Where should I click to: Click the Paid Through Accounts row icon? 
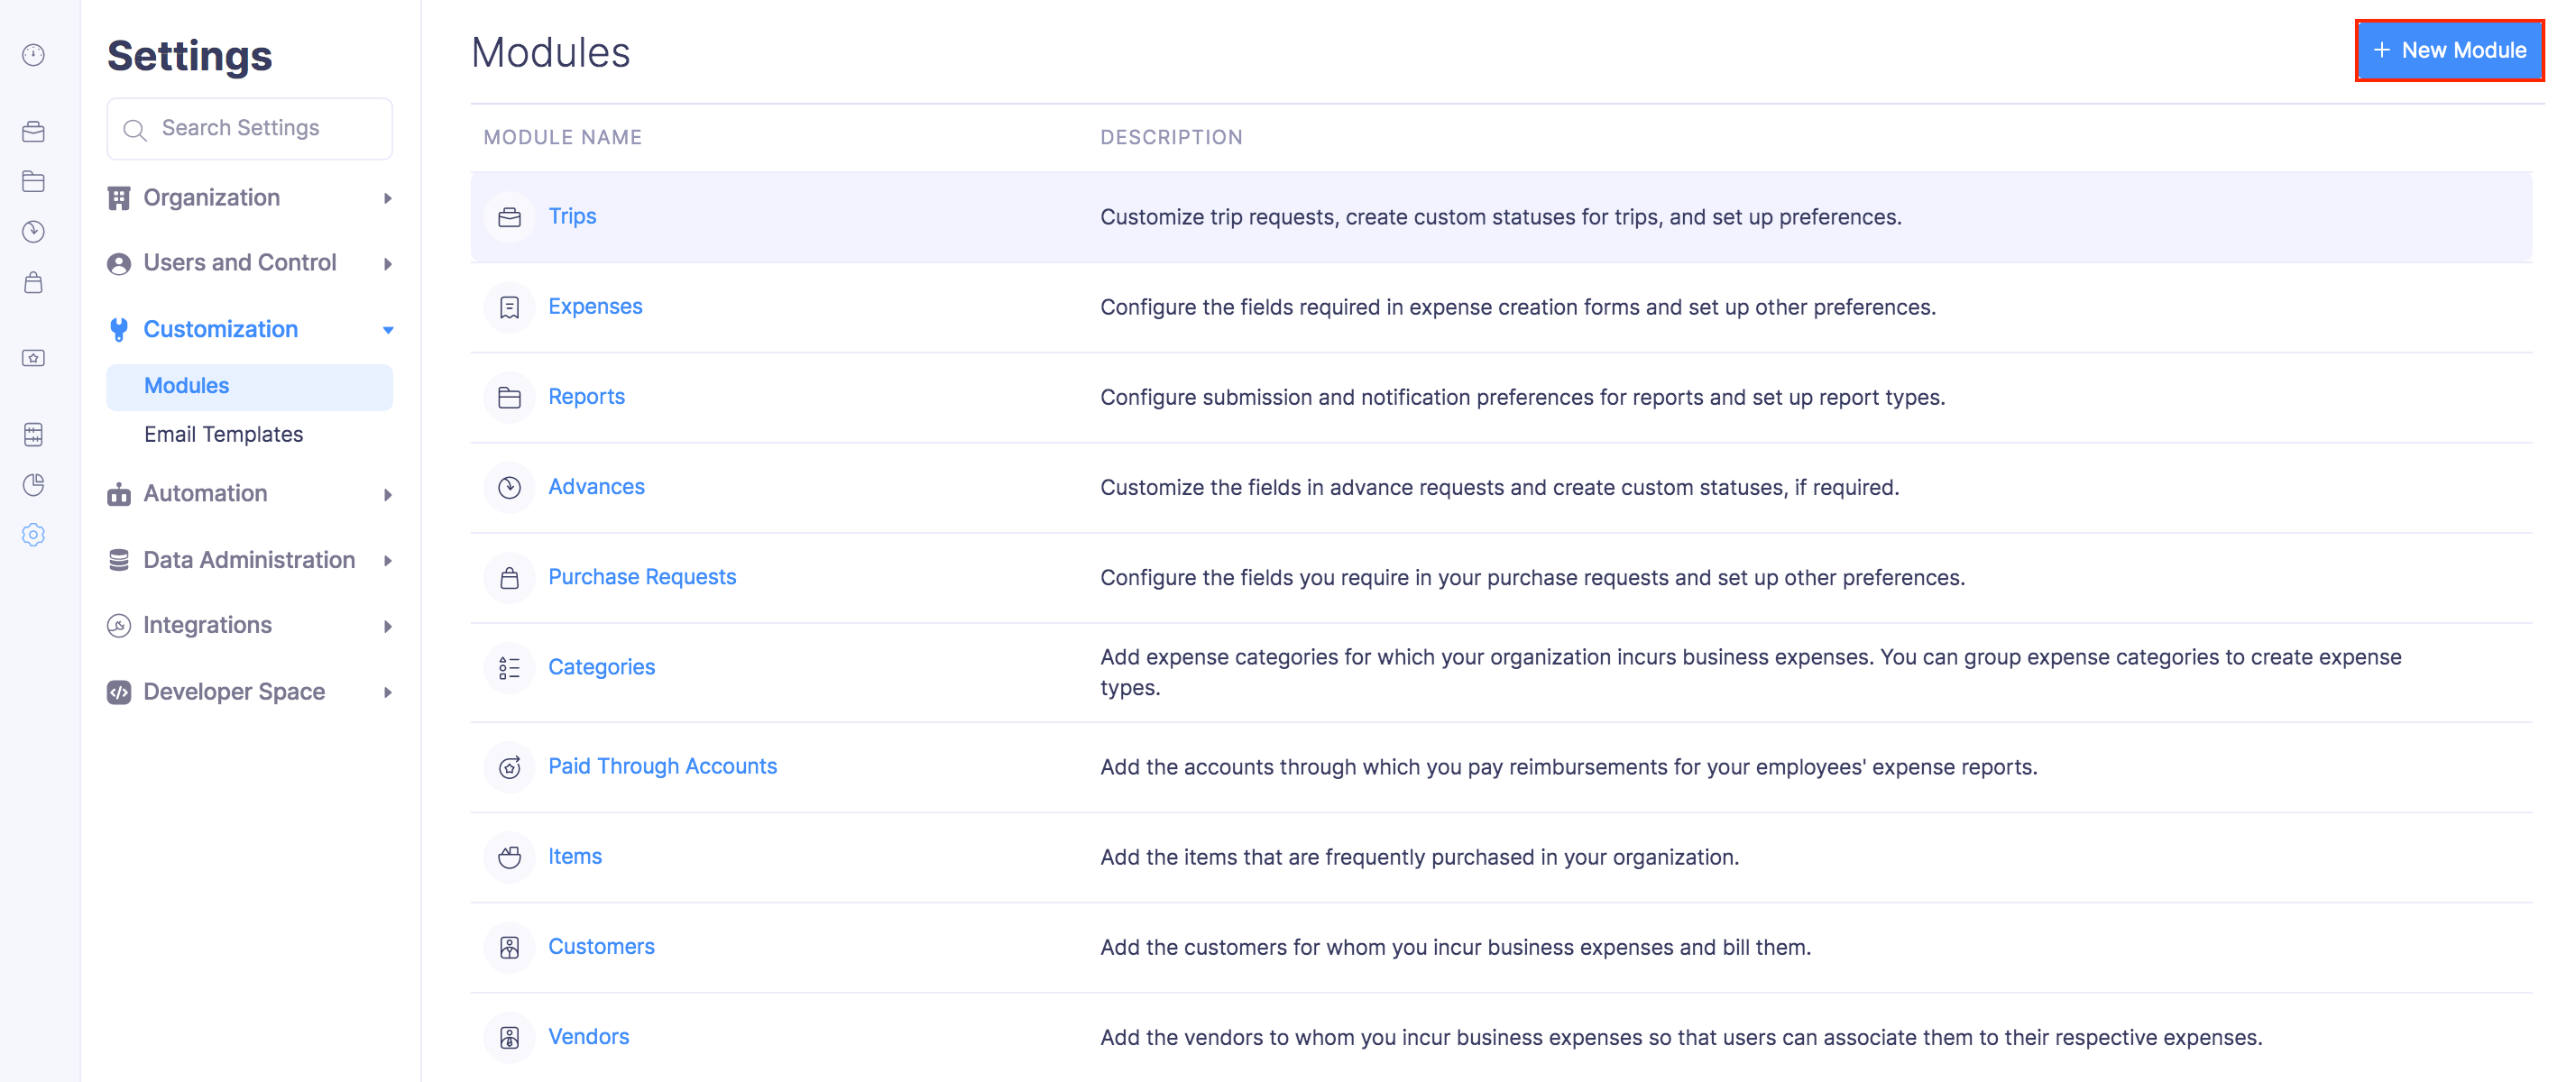coord(509,767)
